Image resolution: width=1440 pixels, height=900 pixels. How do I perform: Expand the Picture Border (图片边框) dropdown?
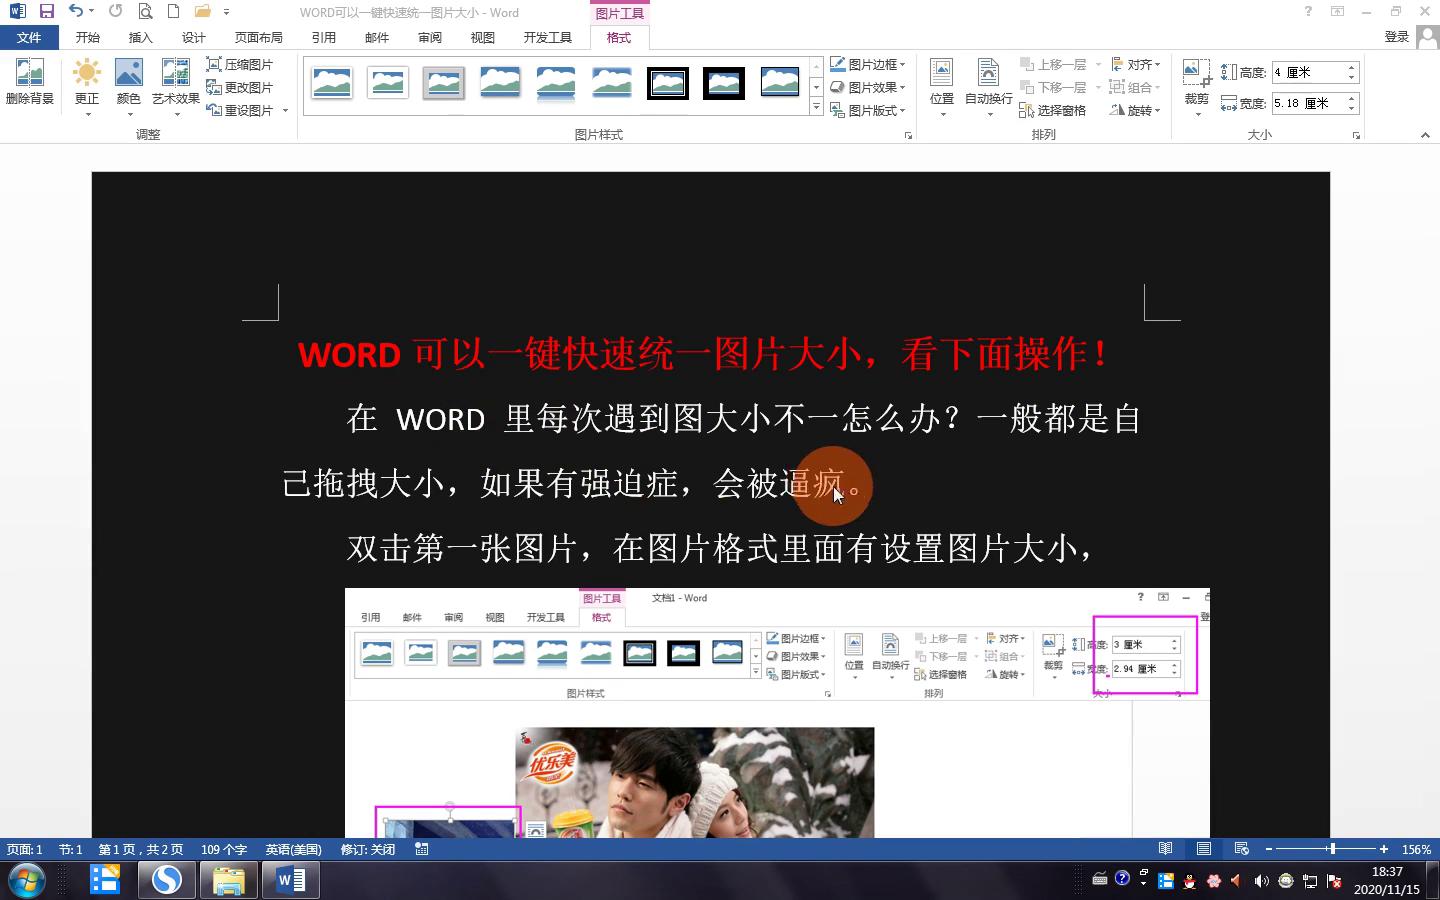868,64
